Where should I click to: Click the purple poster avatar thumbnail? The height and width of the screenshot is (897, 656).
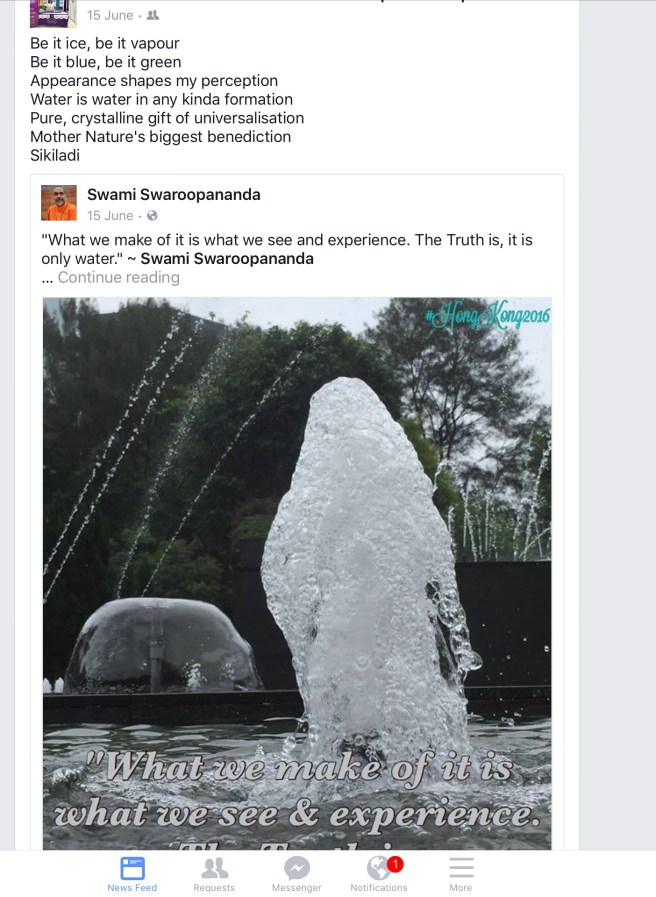[53, 14]
